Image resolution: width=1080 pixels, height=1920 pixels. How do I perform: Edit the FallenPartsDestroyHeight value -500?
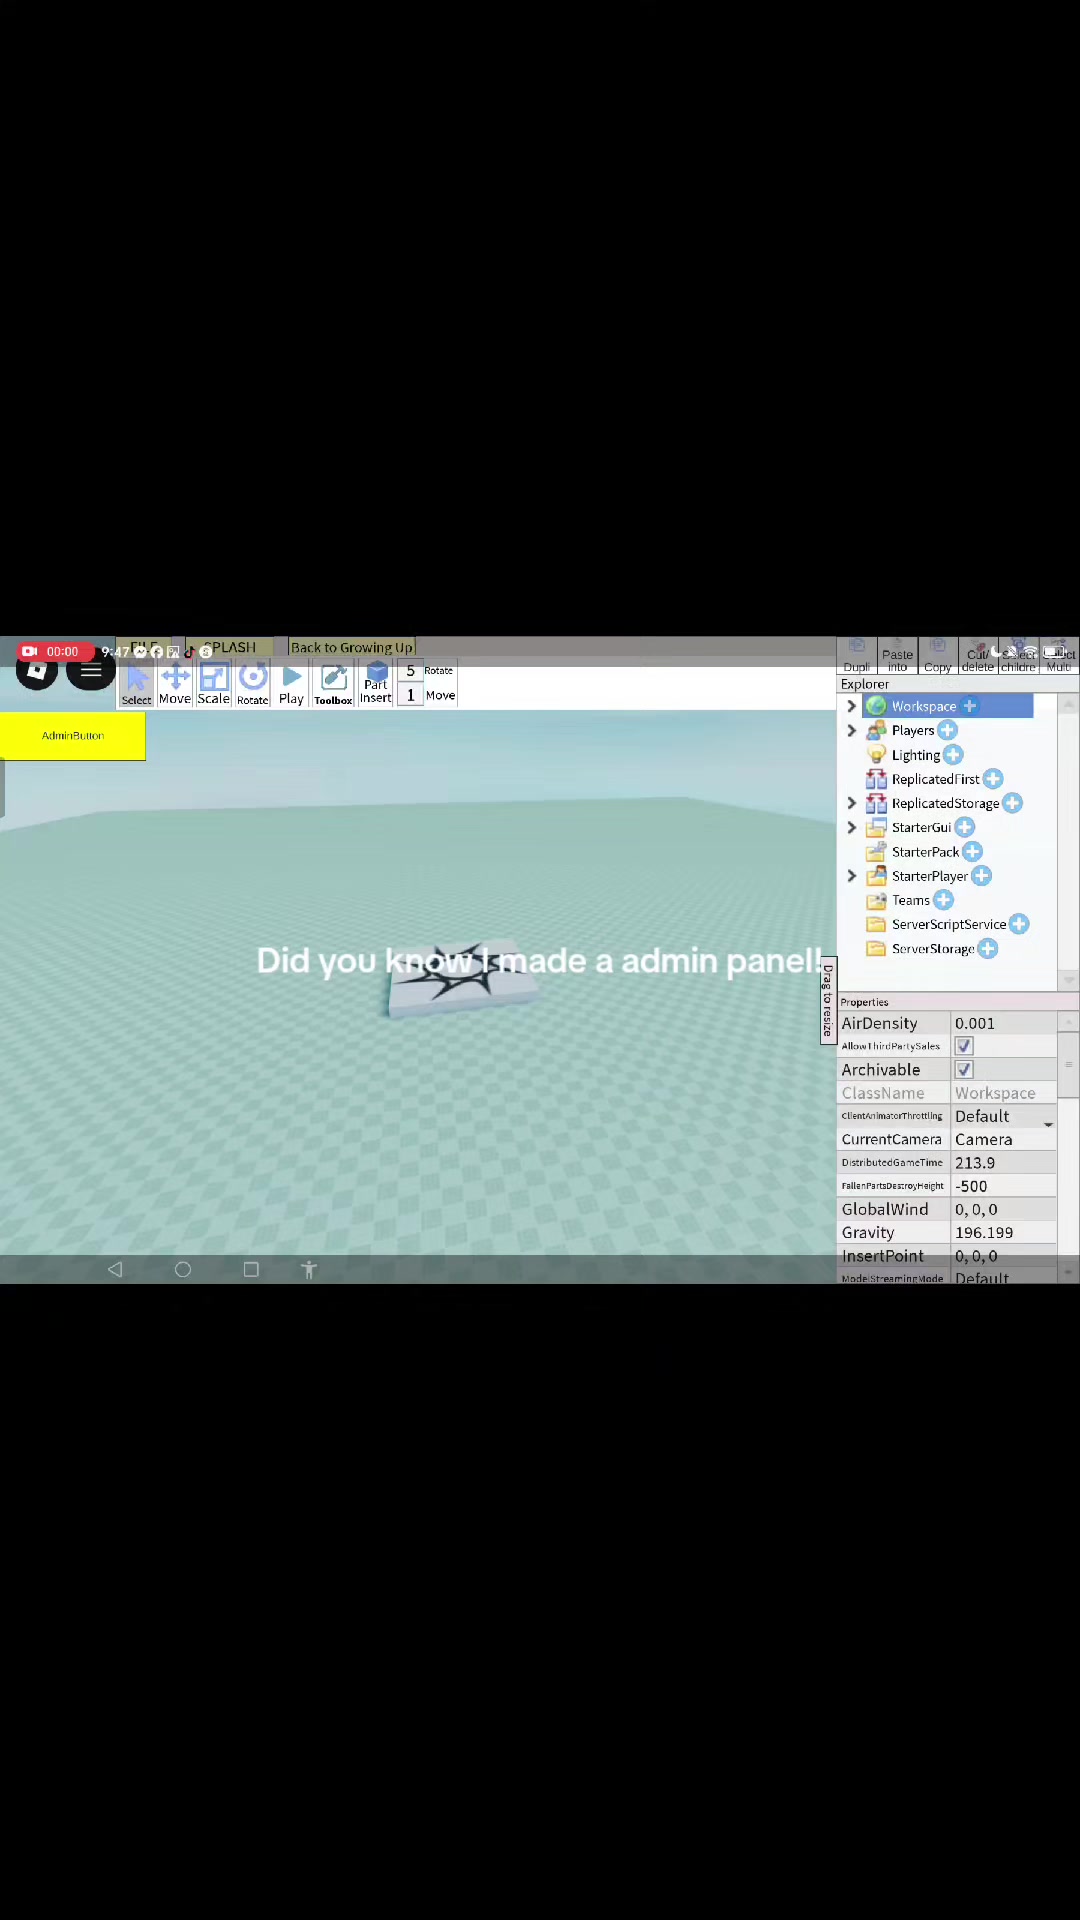coord(1004,1186)
